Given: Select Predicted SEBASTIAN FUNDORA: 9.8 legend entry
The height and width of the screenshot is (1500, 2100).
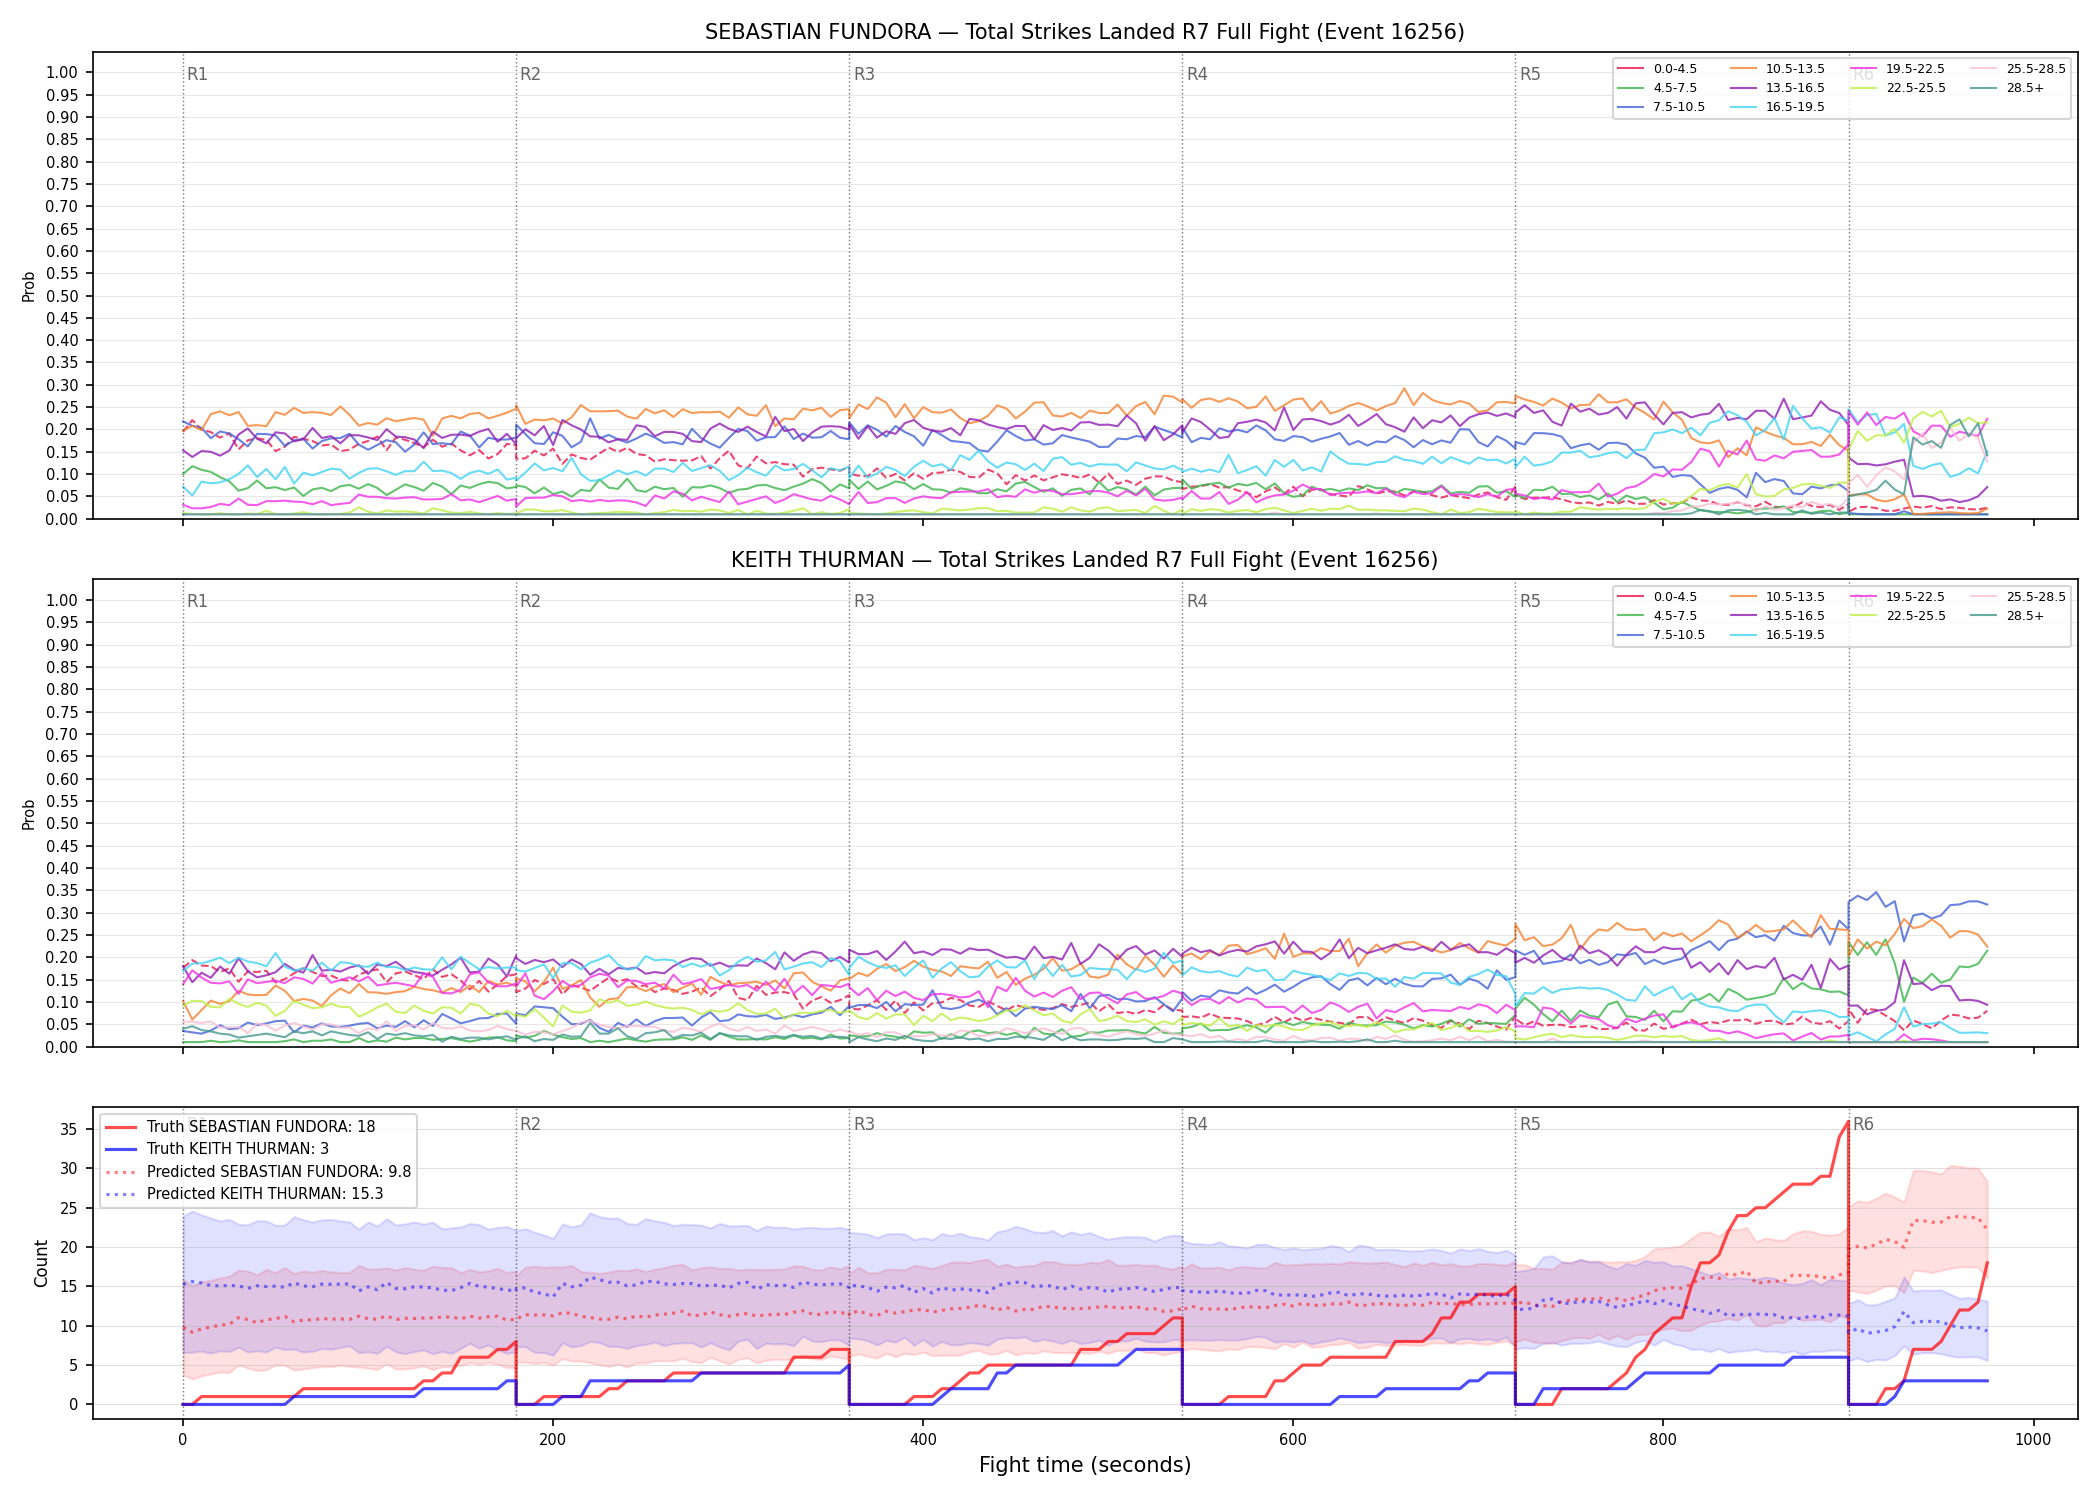Looking at the screenshot, I should point(258,1172).
